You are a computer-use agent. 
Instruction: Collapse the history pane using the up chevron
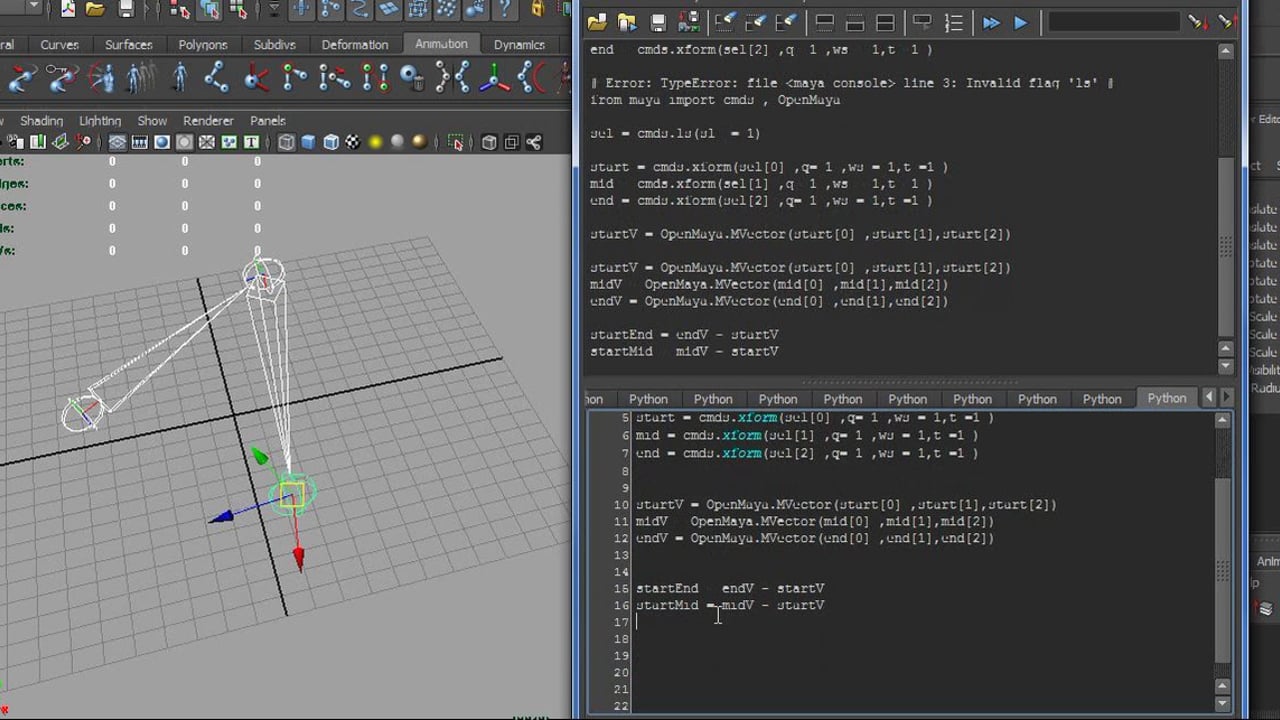click(1224, 350)
